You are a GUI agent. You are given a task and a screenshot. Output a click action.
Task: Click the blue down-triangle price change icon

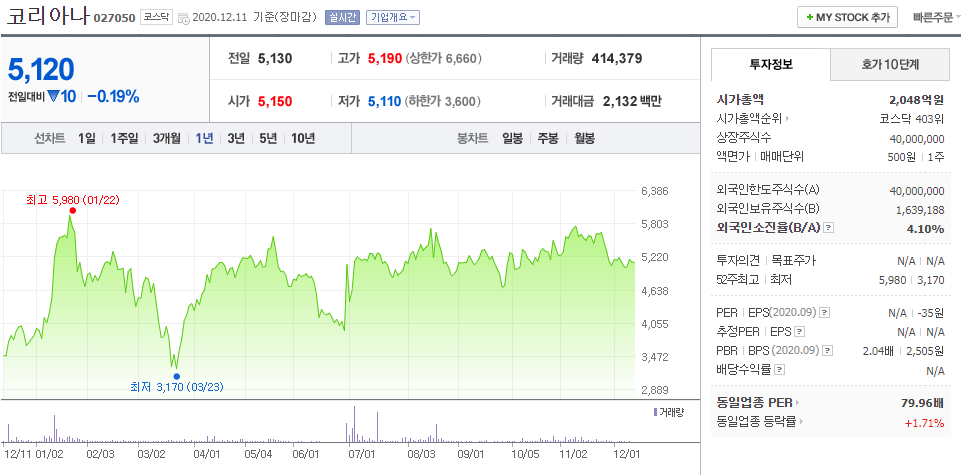53,96
